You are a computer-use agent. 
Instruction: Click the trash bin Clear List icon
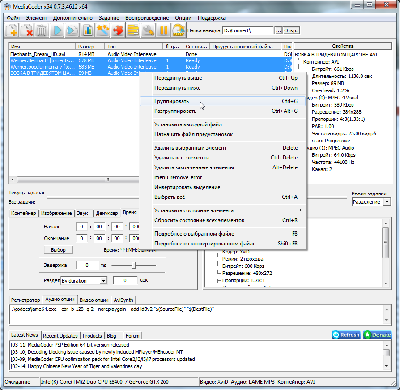tap(42, 30)
